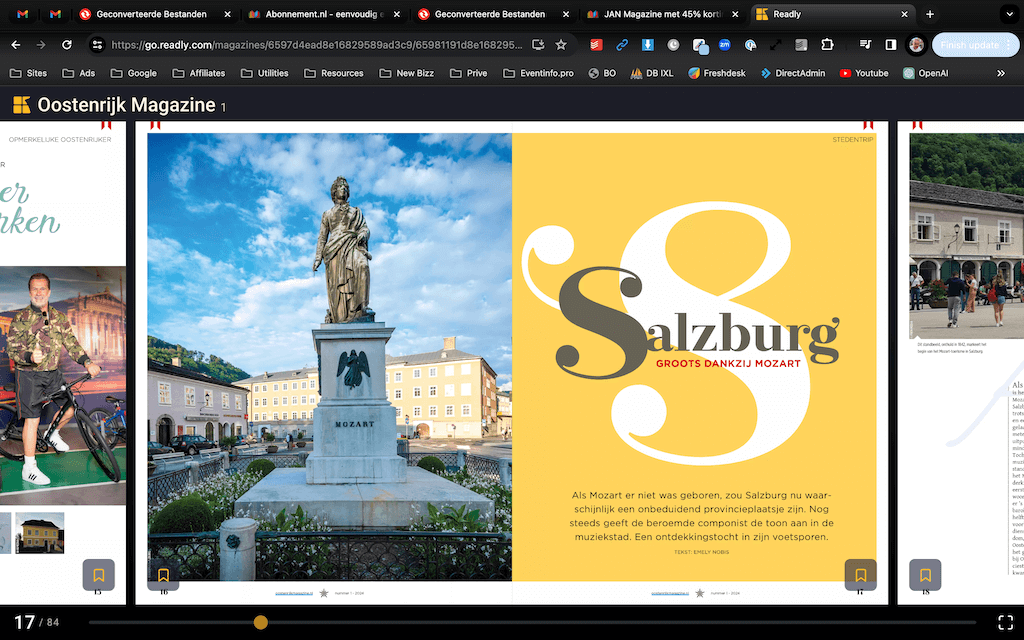Viewport: 1024px width, 640px height.
Task: Click the go.readly.com address bar
Action: point(317,45)
